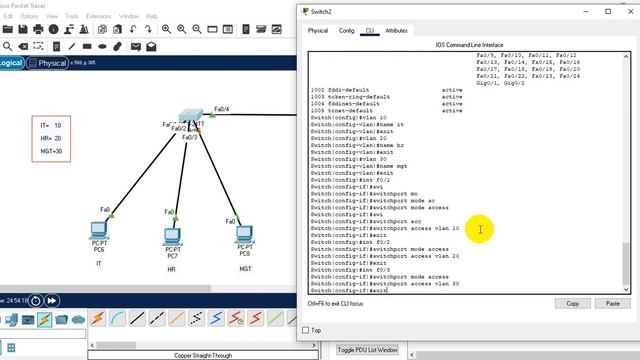Pick the Console cable connection

pyautogui.click(x=118, y=318)
